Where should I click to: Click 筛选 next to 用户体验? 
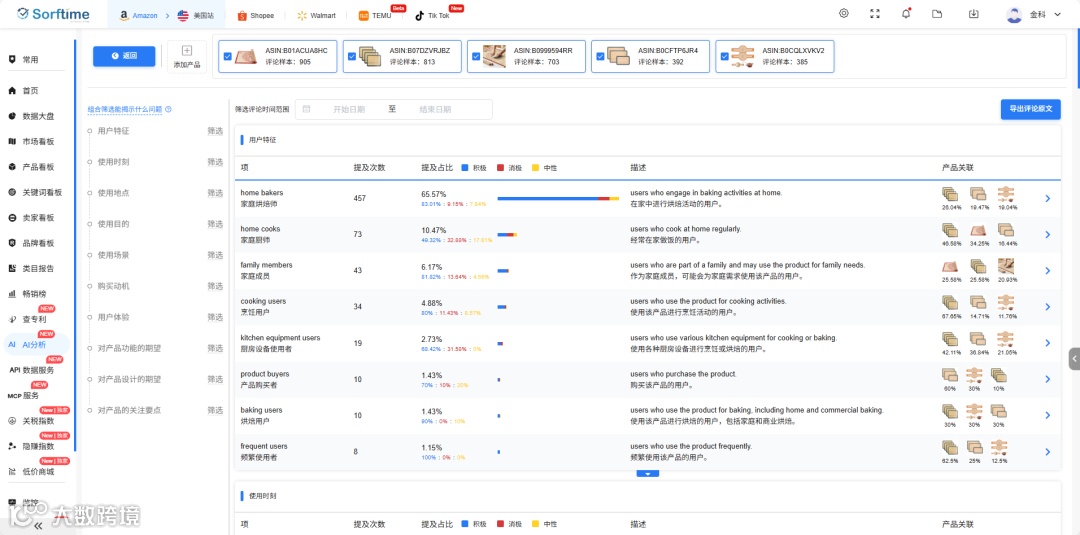click(216, 317)
